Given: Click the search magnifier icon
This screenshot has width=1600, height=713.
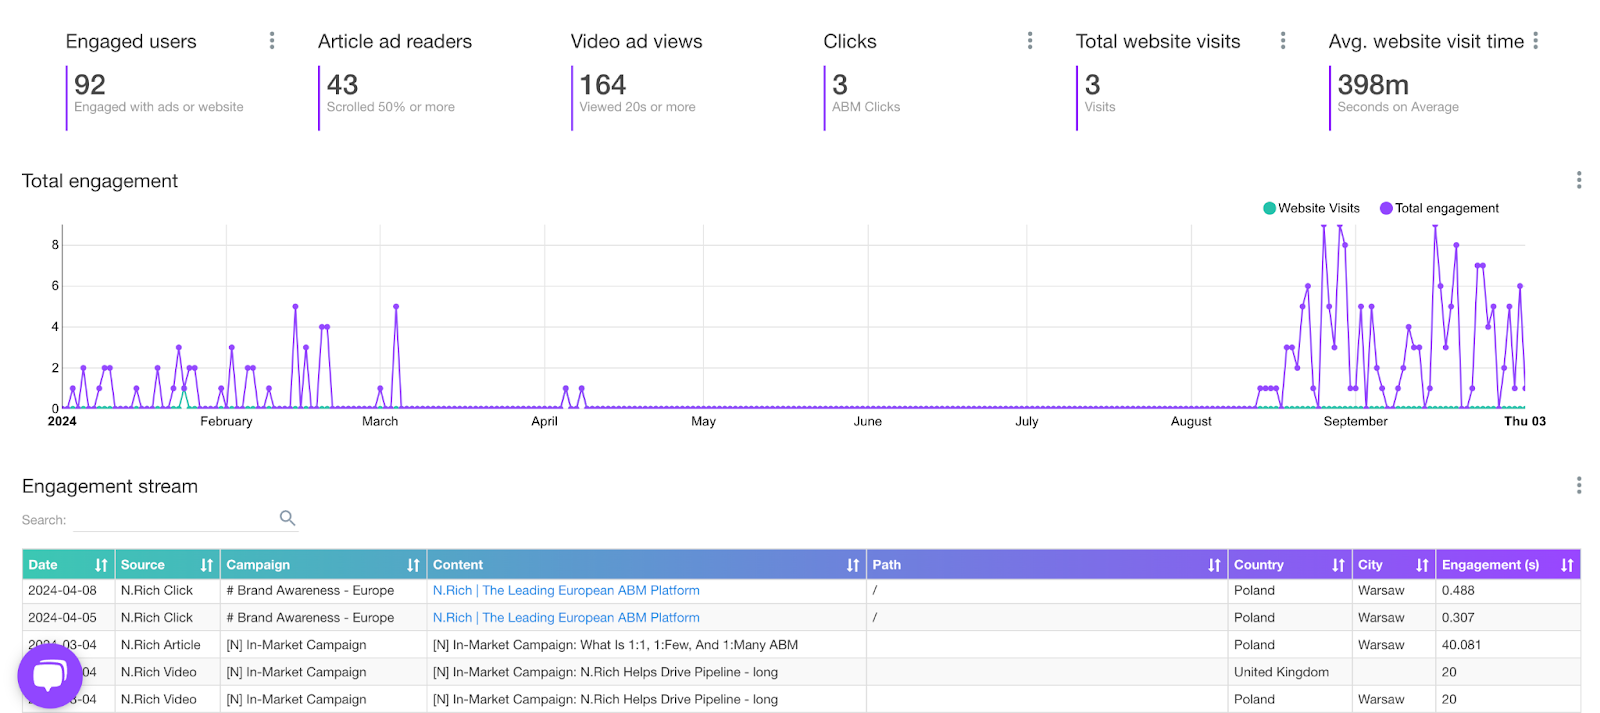Looking at the screenshot, I should tap(287, 518).
